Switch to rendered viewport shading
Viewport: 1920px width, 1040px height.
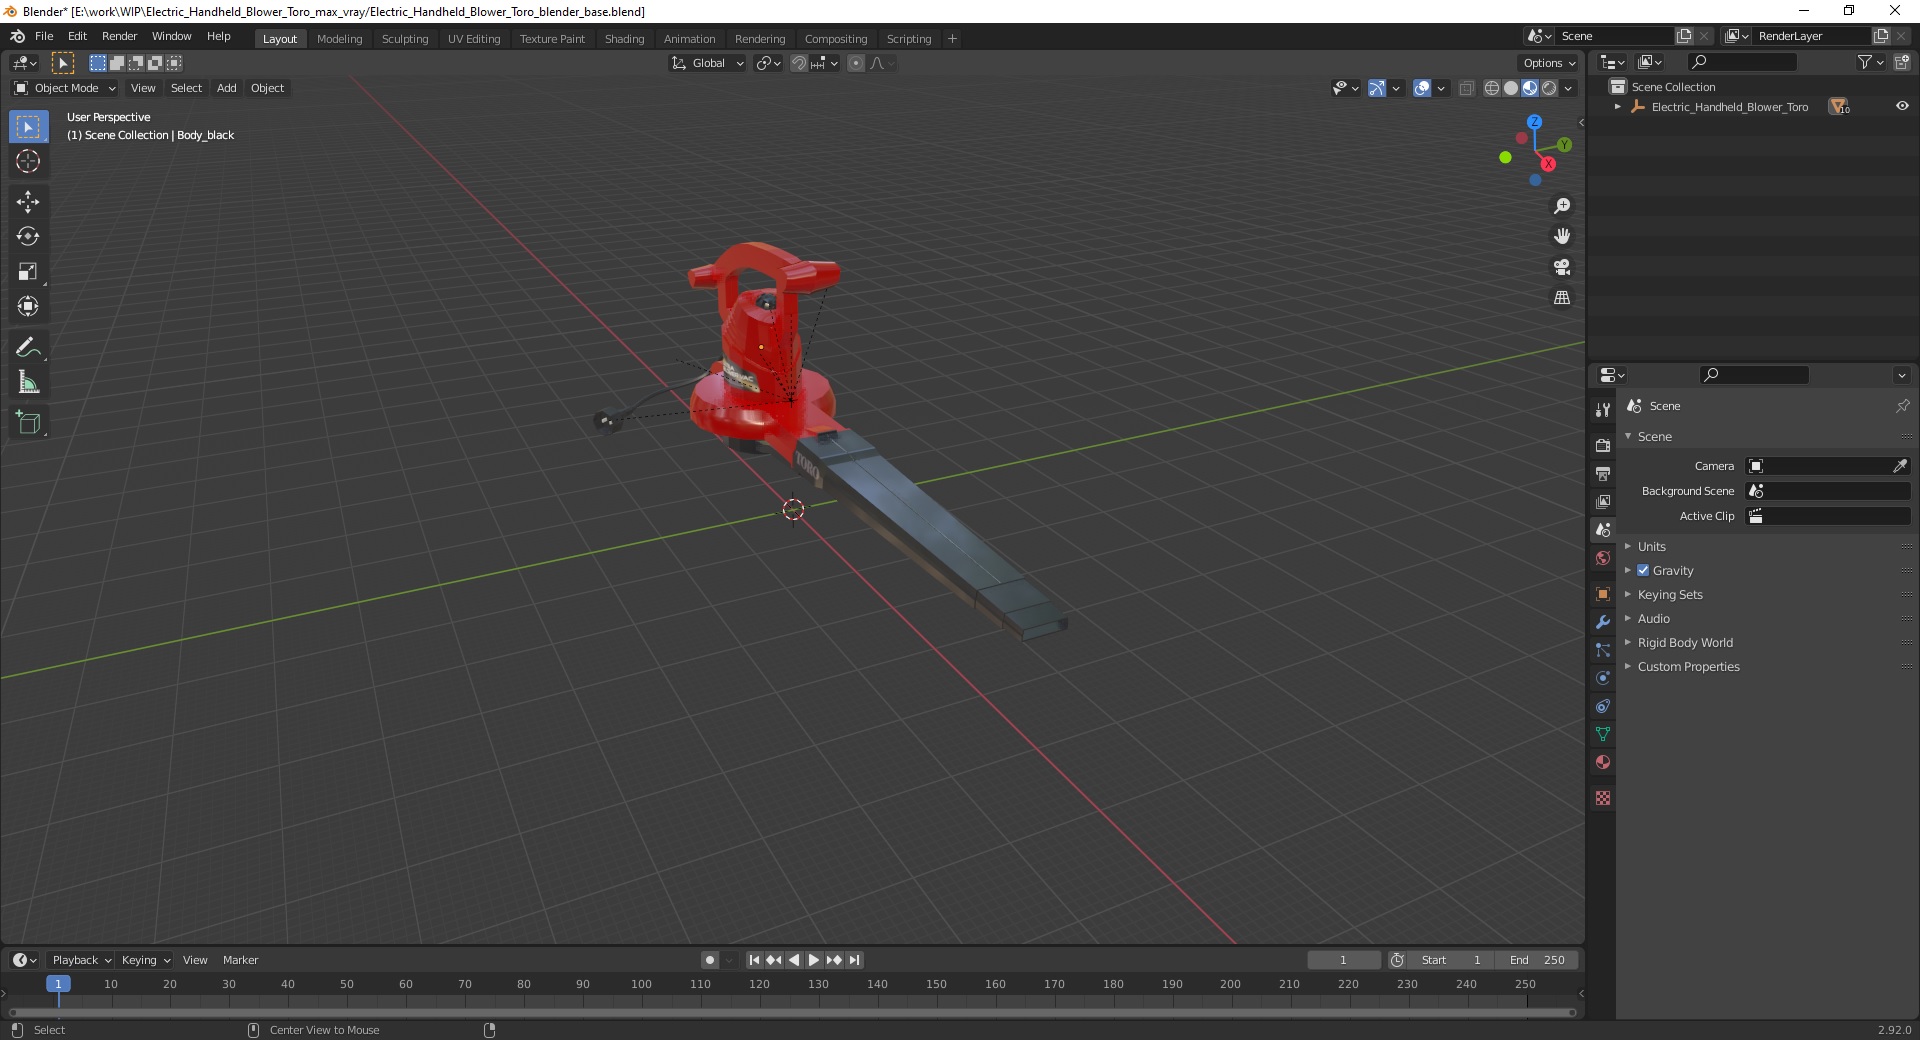pyautogui.click(x=1549, y=88)
